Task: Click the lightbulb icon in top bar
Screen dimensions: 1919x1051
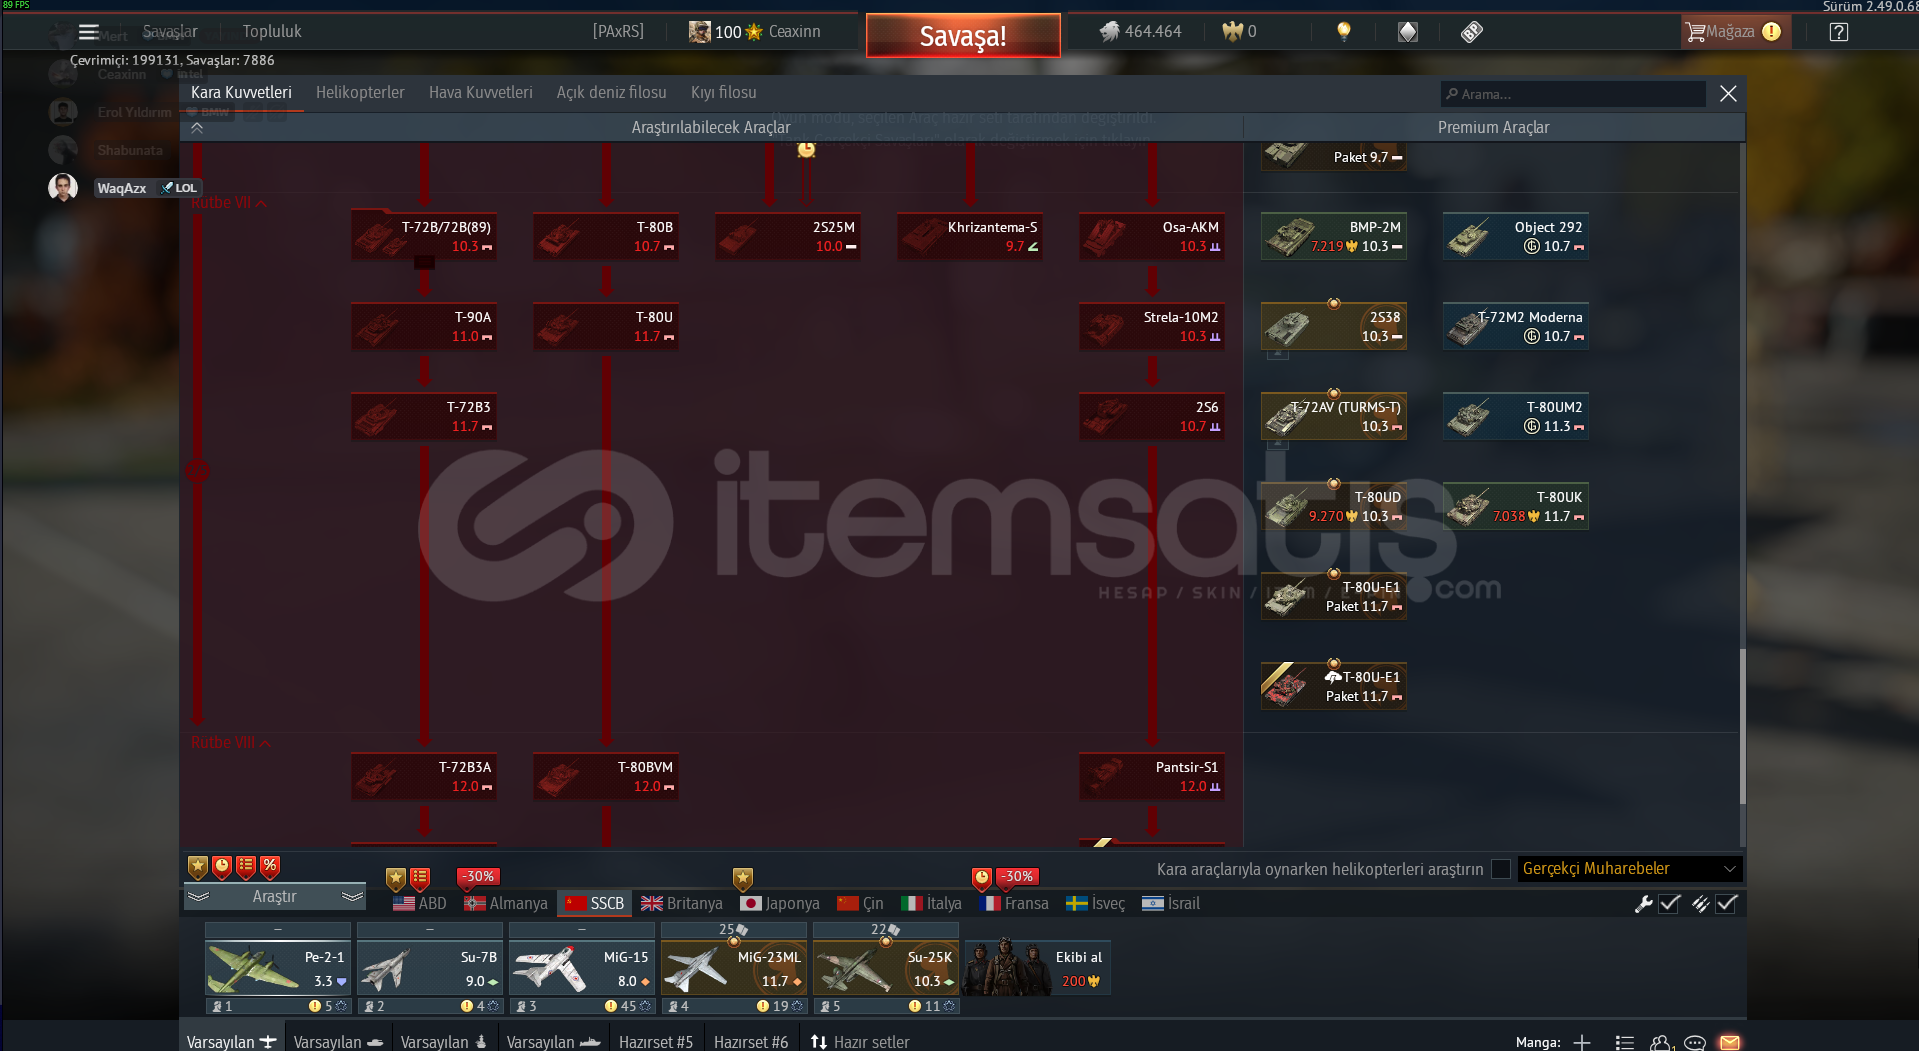Action: coord(1343,32)
